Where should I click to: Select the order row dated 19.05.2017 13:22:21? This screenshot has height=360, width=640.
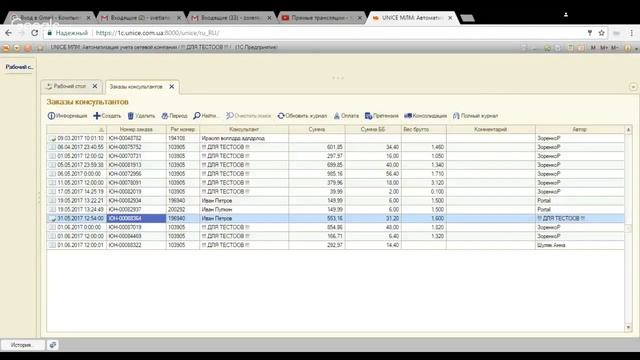(336, 200)
